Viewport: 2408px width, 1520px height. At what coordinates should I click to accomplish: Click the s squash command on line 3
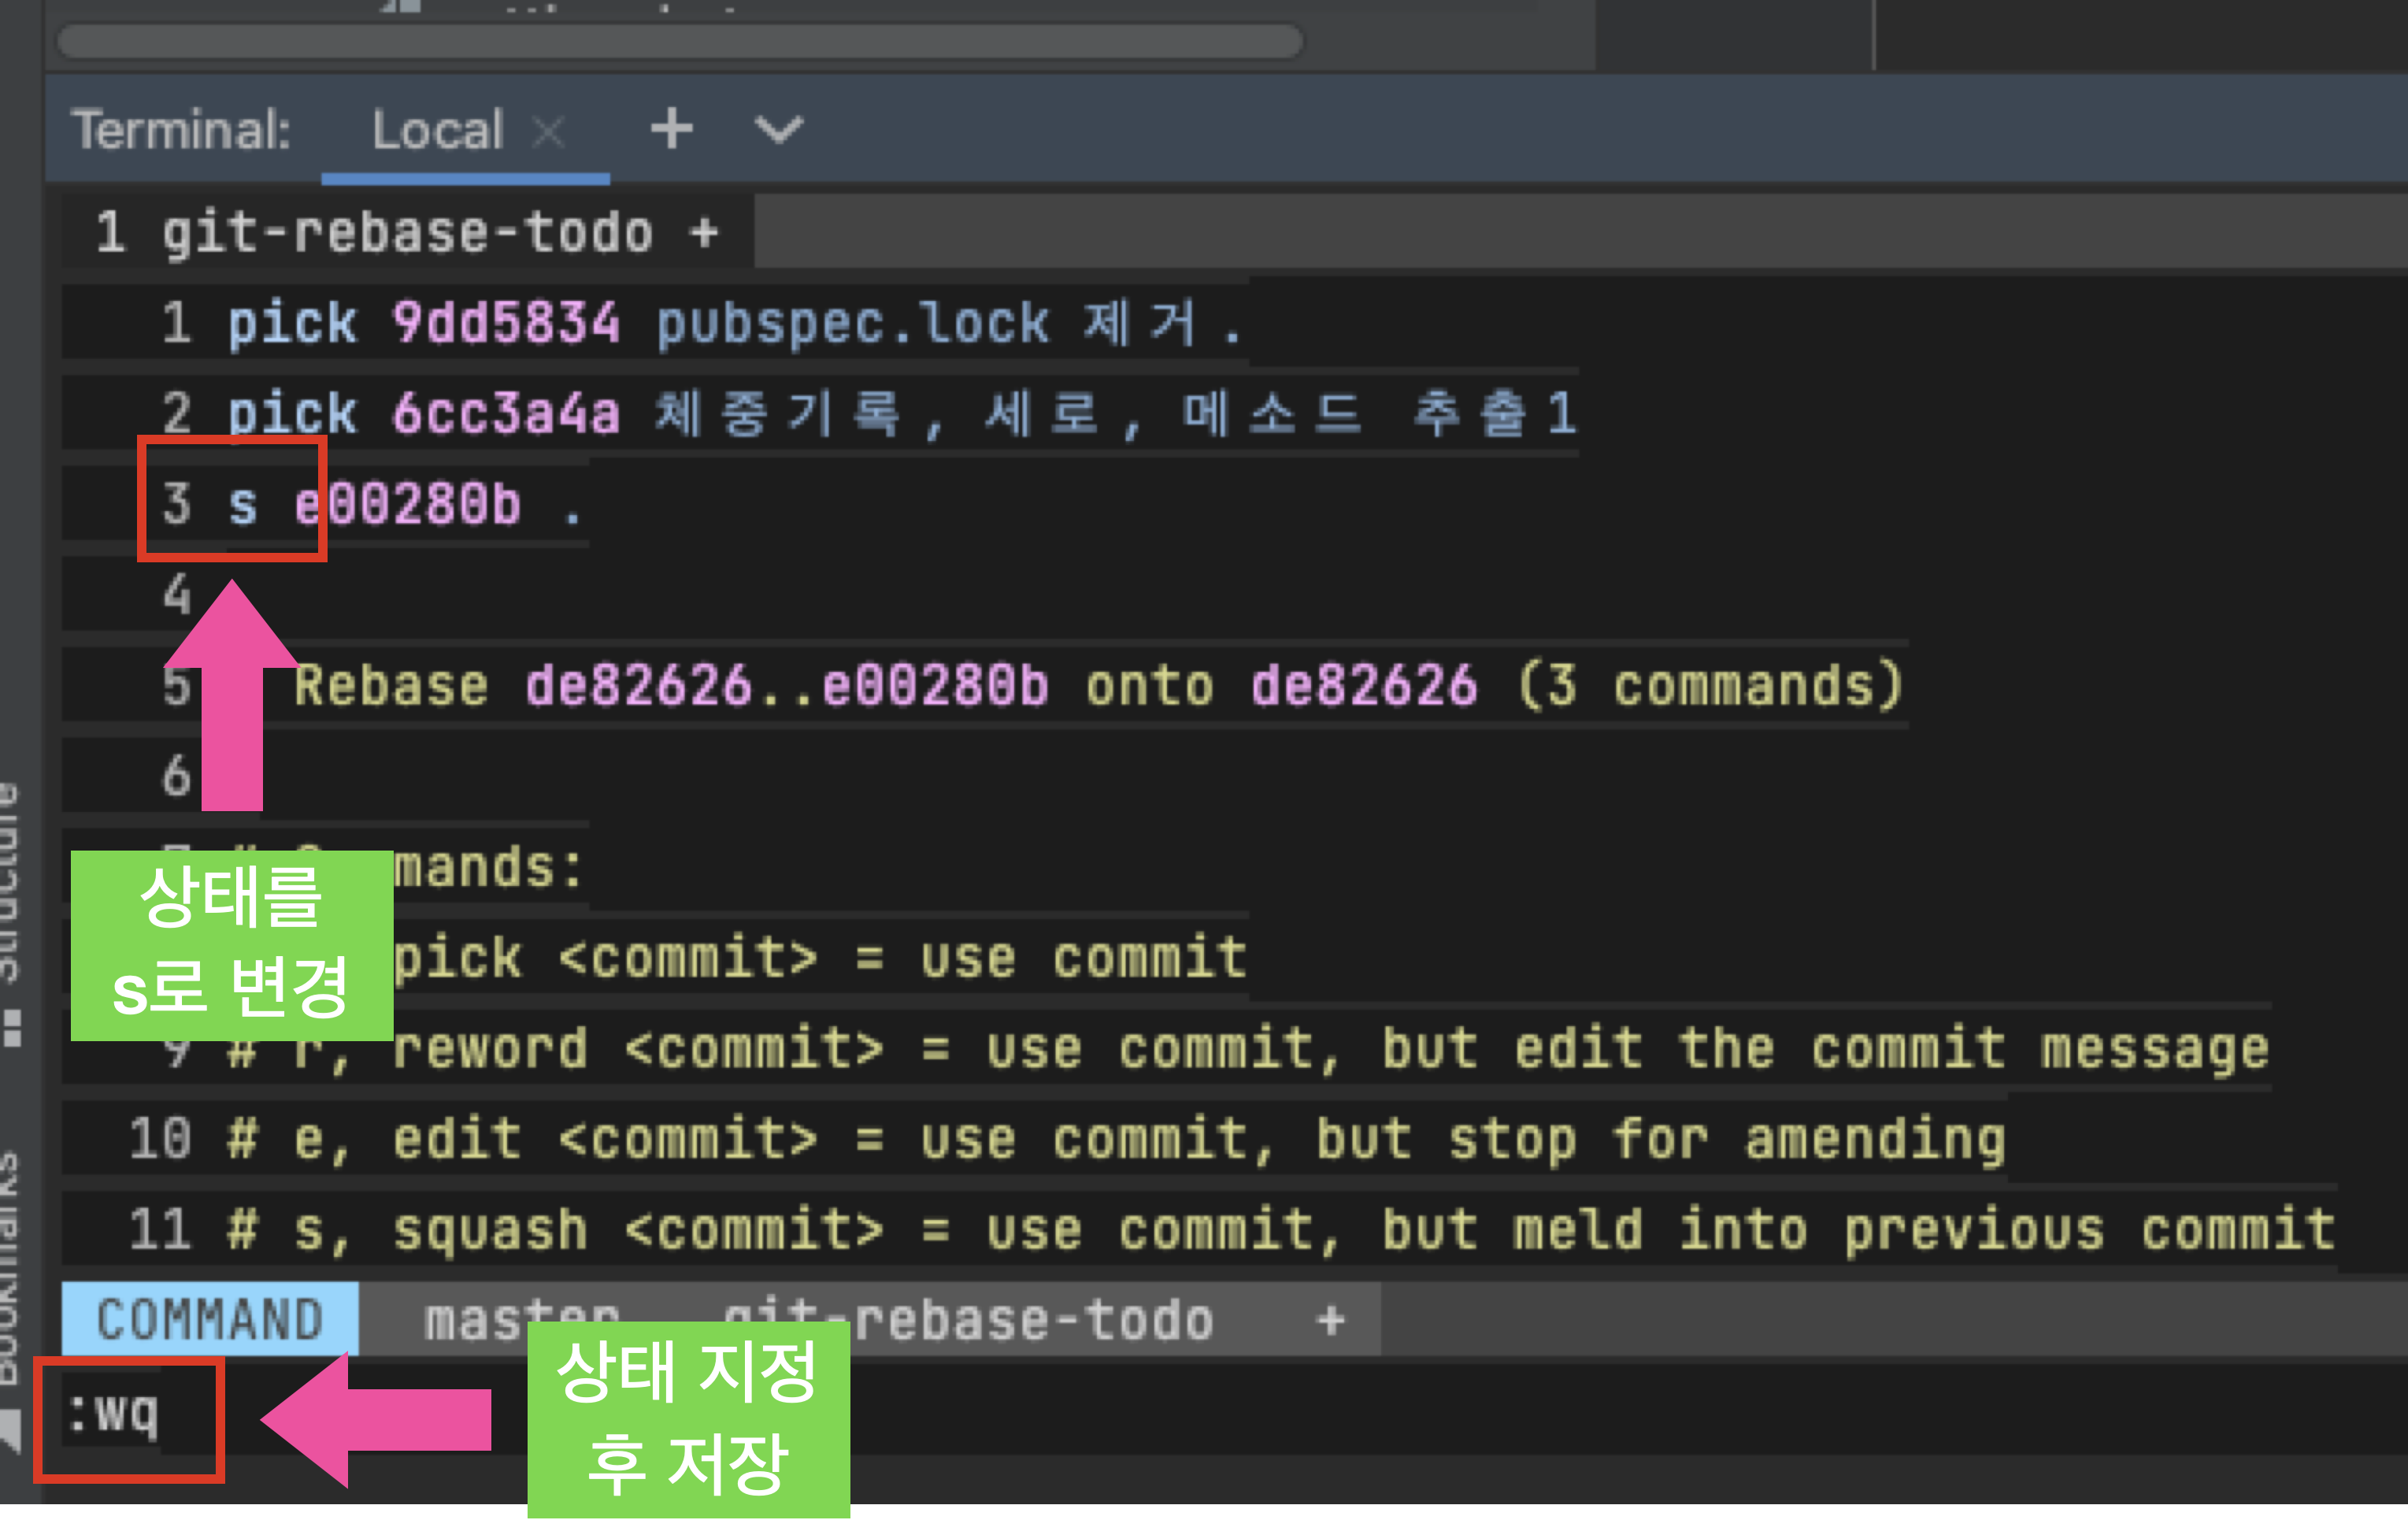(x=242, y=504)
